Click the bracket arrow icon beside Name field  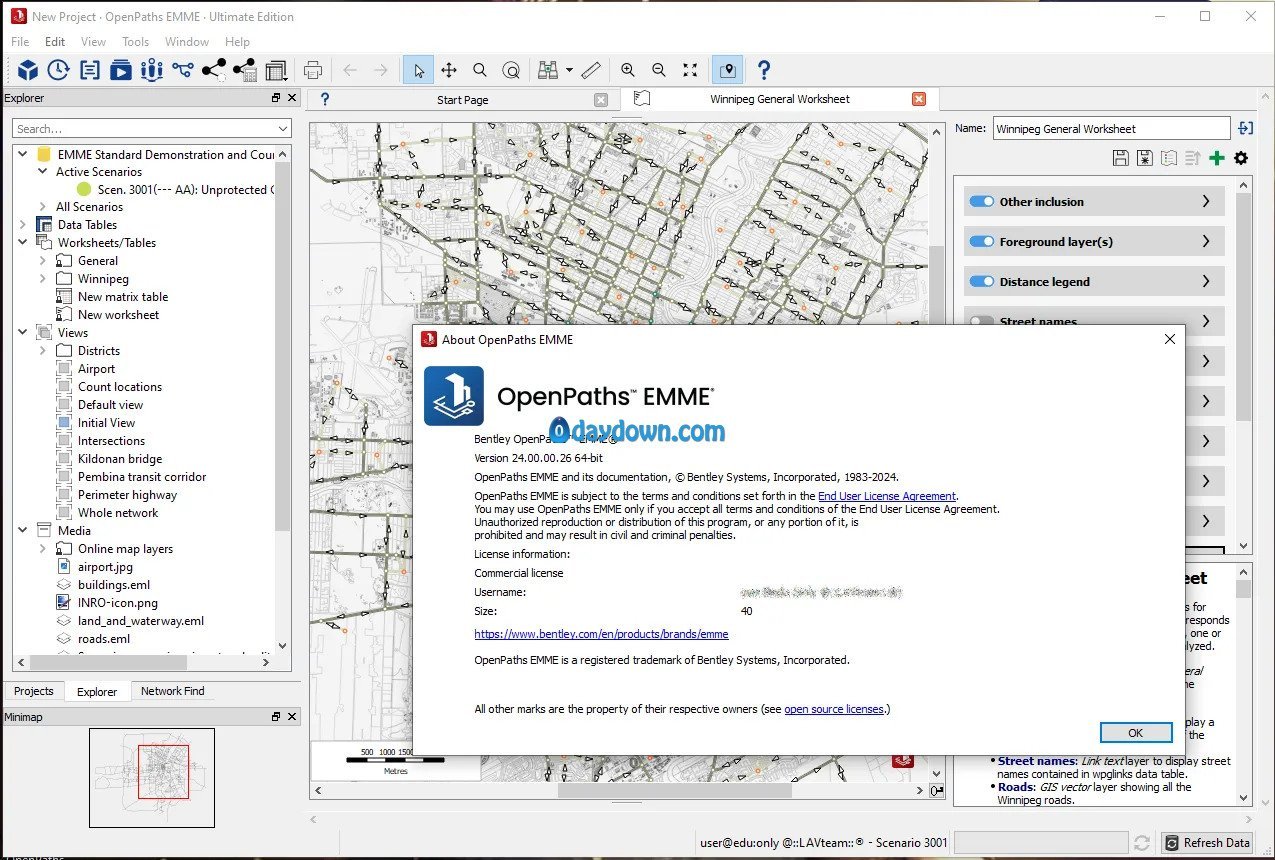tap(1245, 128)
